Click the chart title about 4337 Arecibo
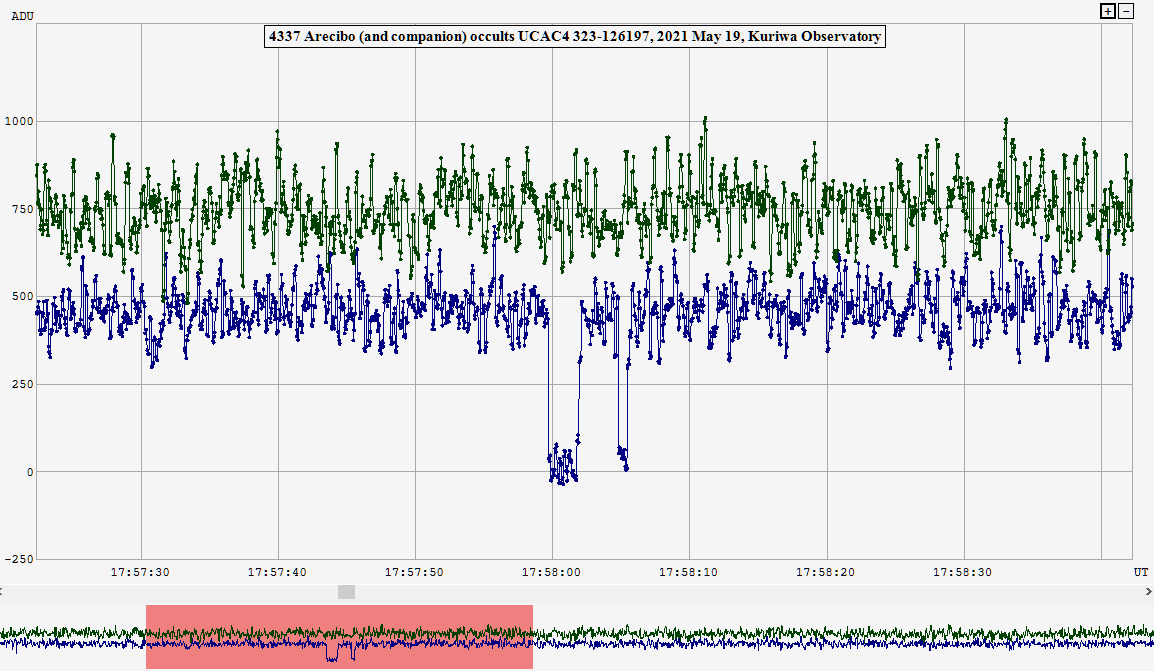 (575, 37)
